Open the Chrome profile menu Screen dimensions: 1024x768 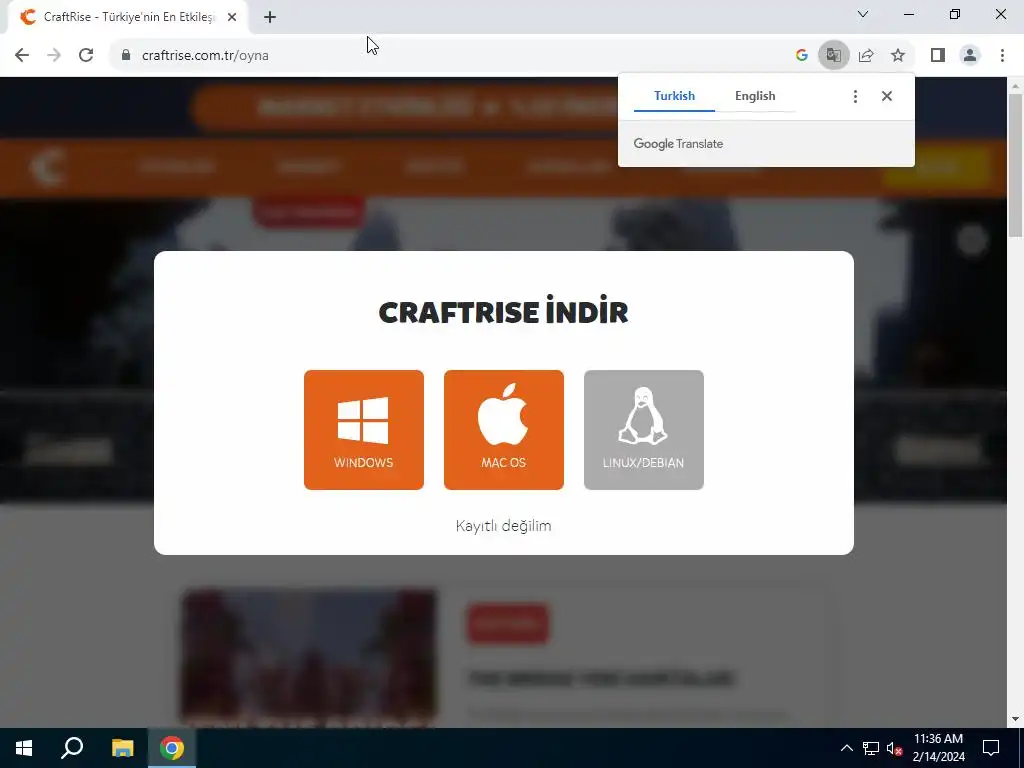(x=970, y=56)
